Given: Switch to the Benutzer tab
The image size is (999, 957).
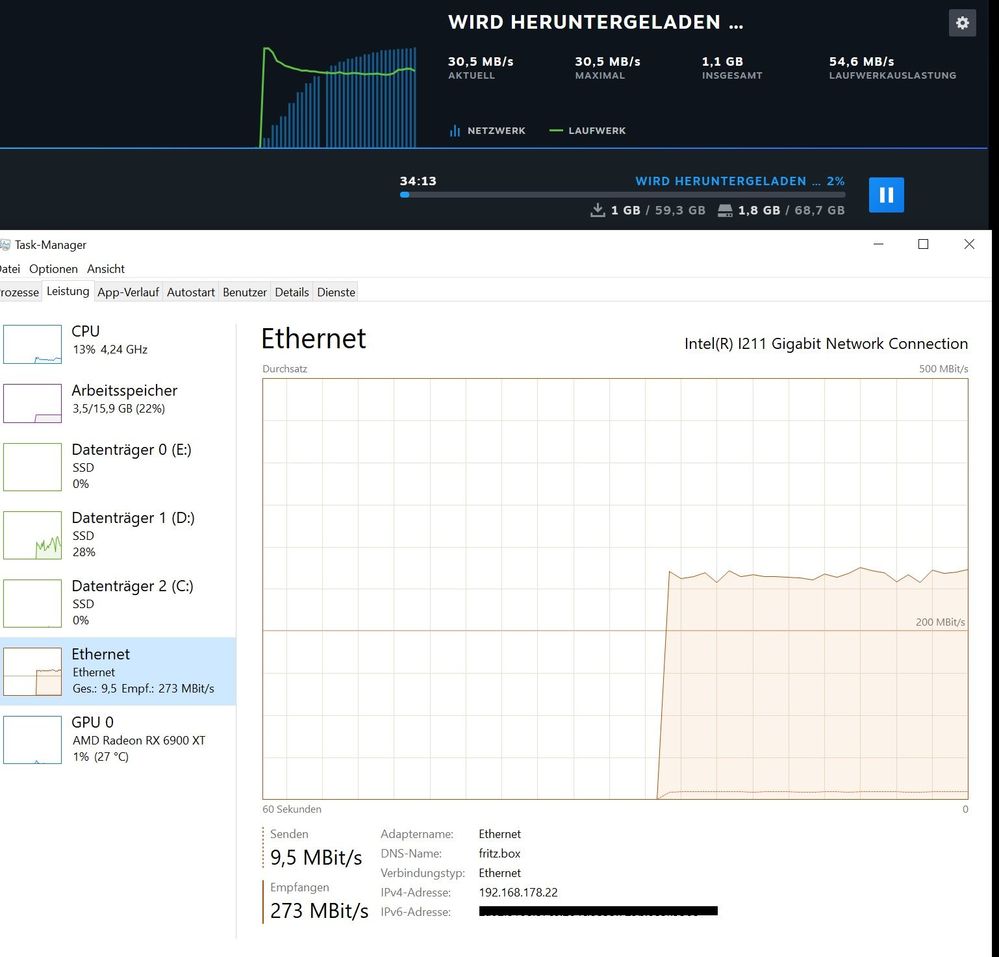Looking at the screenshot, I should pos(245,292).
